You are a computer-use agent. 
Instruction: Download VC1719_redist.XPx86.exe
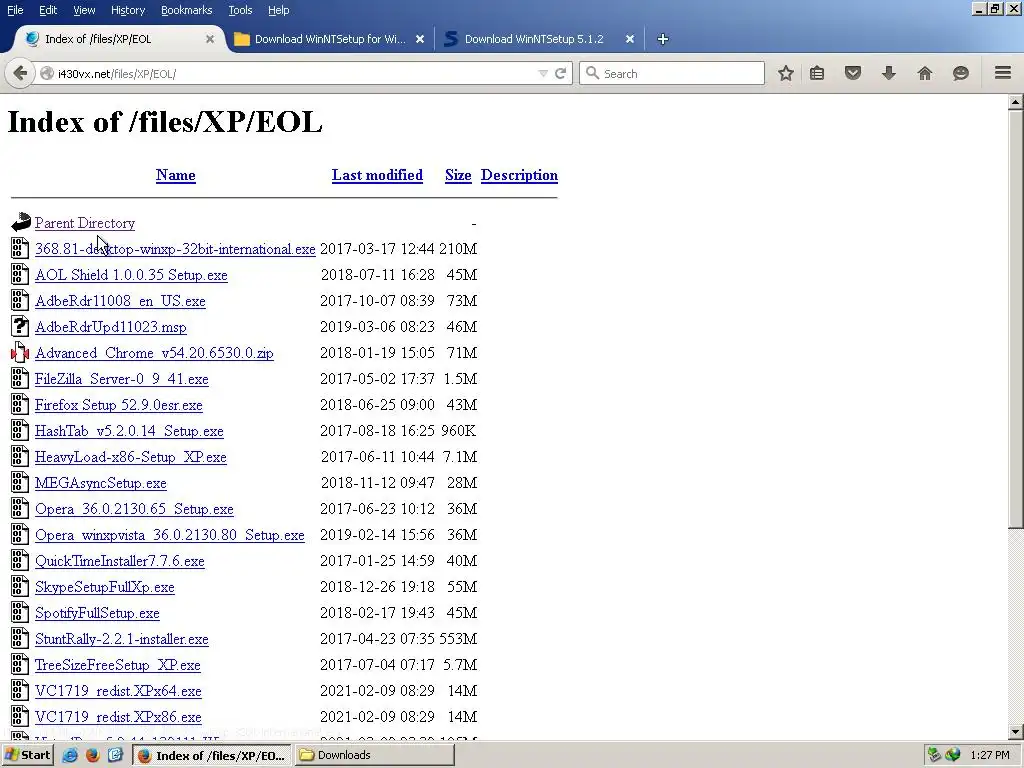pos(118,717)
